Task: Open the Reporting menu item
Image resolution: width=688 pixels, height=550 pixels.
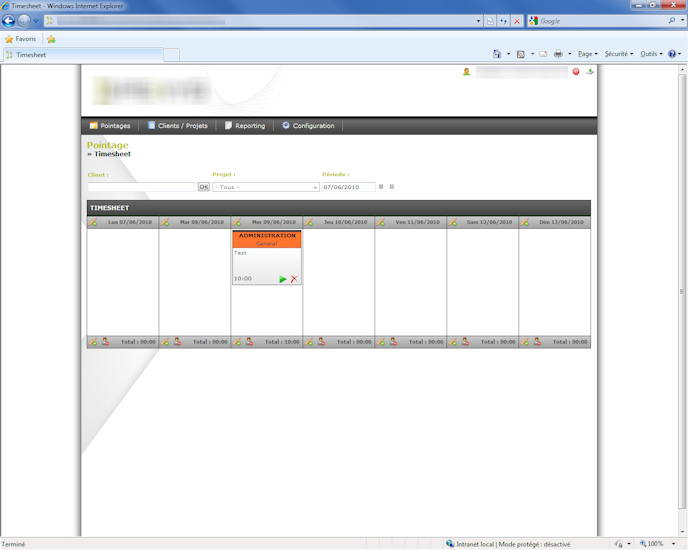Action: 245,126
